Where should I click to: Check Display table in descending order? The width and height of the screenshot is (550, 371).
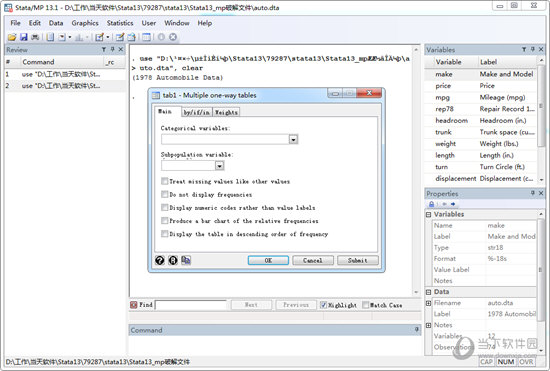[165, 234]
